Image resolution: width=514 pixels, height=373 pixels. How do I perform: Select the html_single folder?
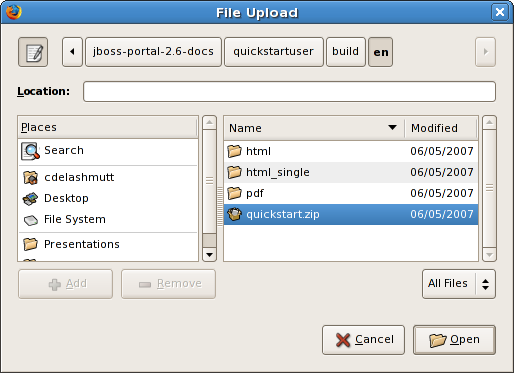(x=351, y=172)
